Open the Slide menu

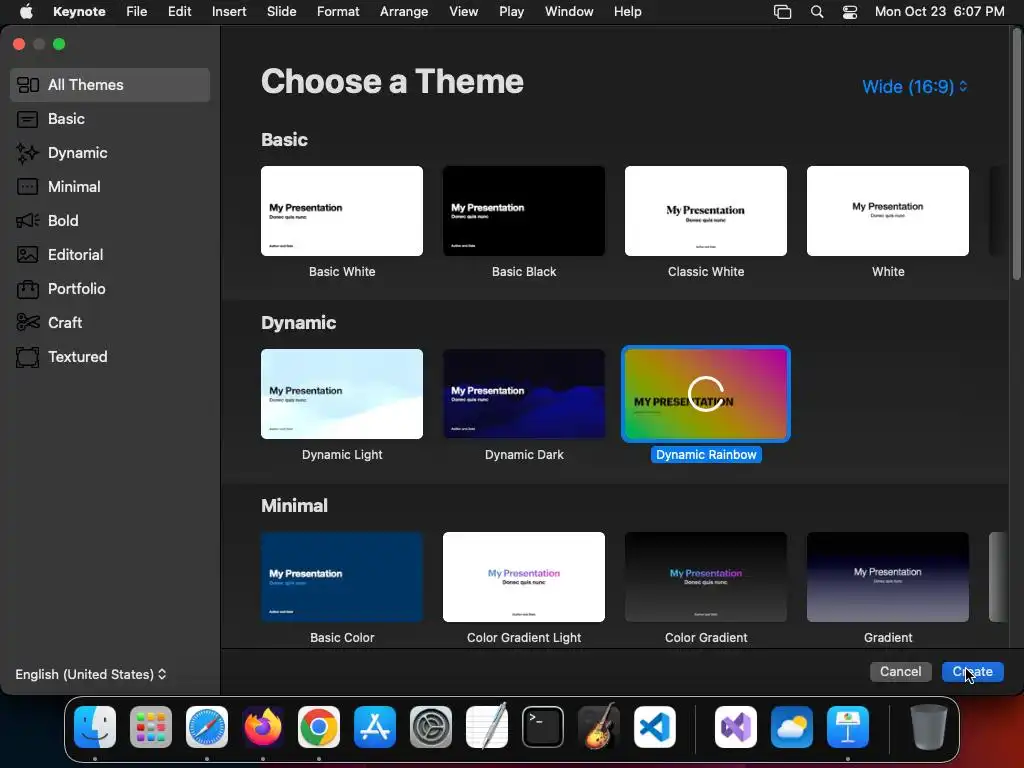pos(281,12)
